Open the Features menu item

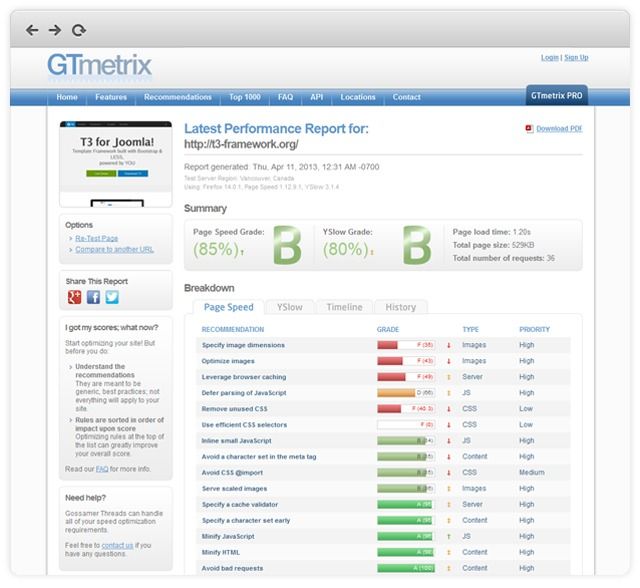[x=111, y=97]
